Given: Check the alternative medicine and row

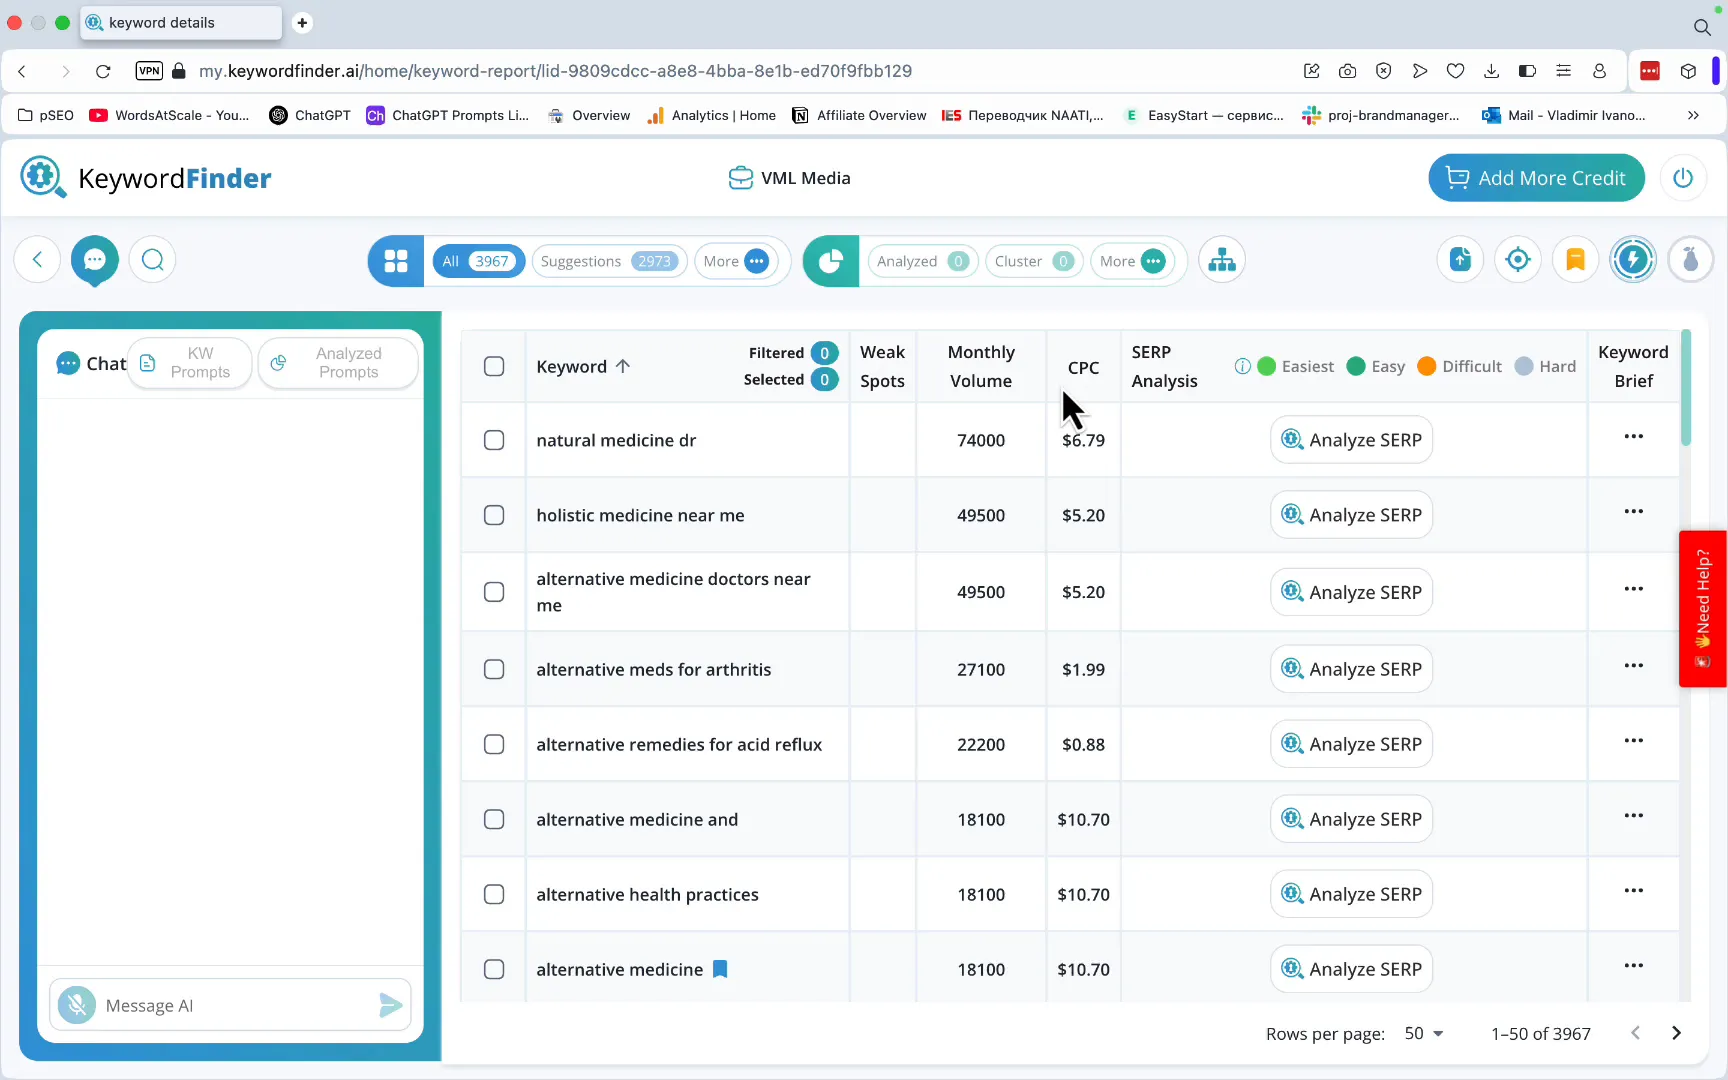Looking at the screenshot, I should click(494, 819).
